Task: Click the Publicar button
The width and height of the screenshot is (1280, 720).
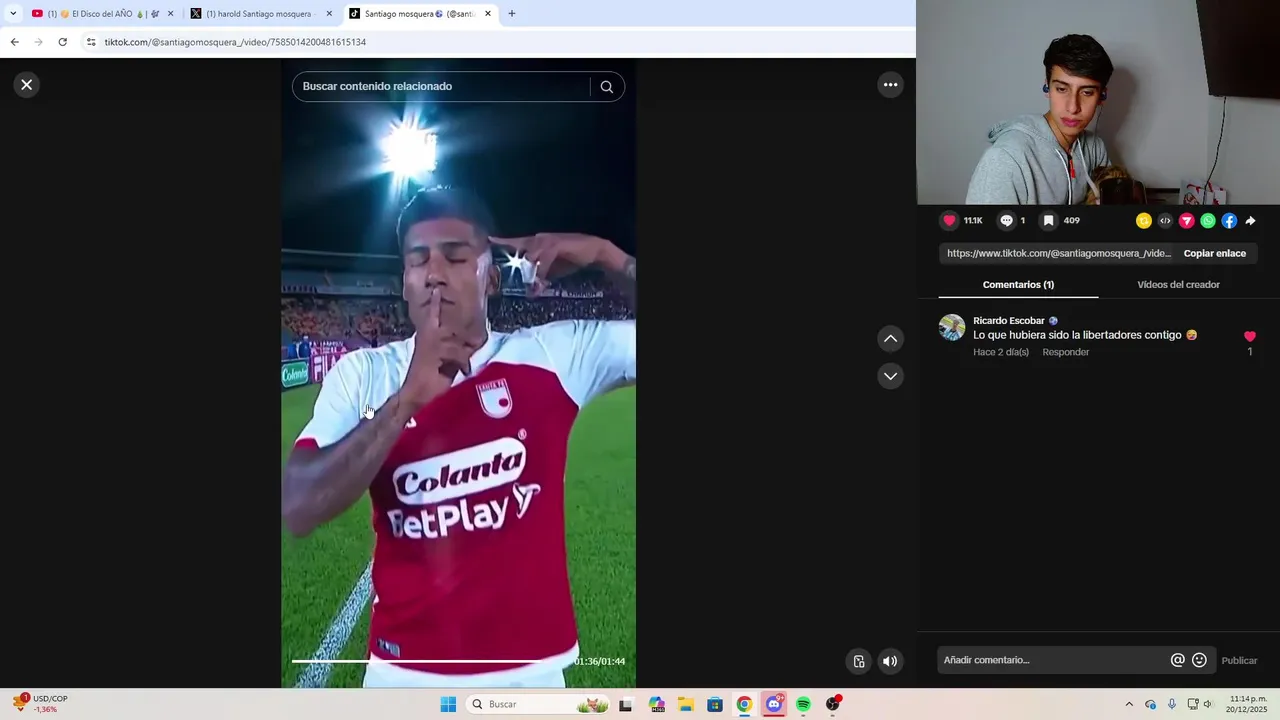Action: coord(1239,660)
